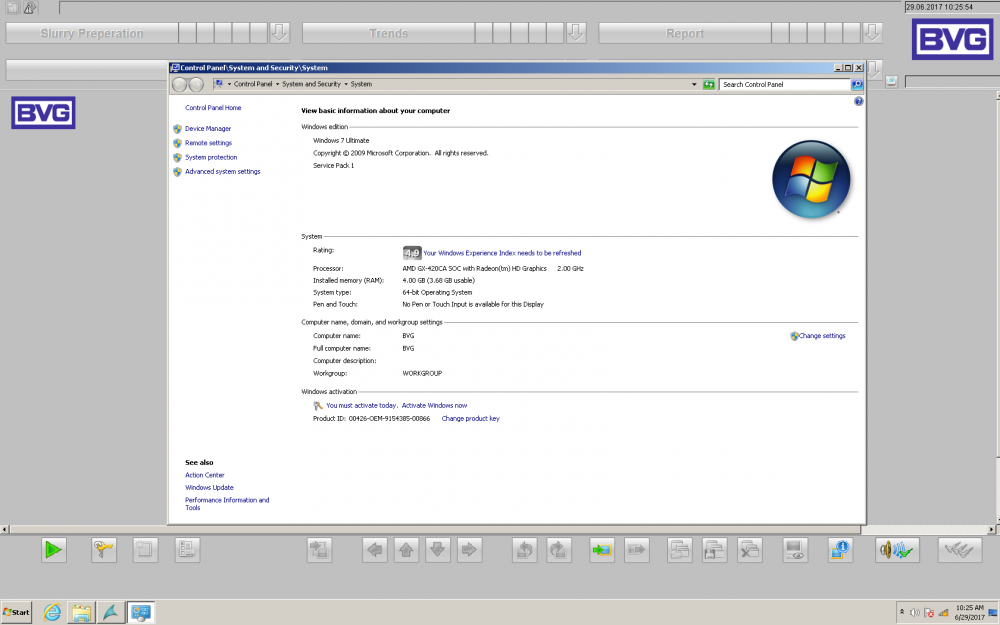Image resolution: width=1000 pixels, height=625 pixels.
Task: Click the Control Panel taskbar button
Action: [x=140, y=613]
